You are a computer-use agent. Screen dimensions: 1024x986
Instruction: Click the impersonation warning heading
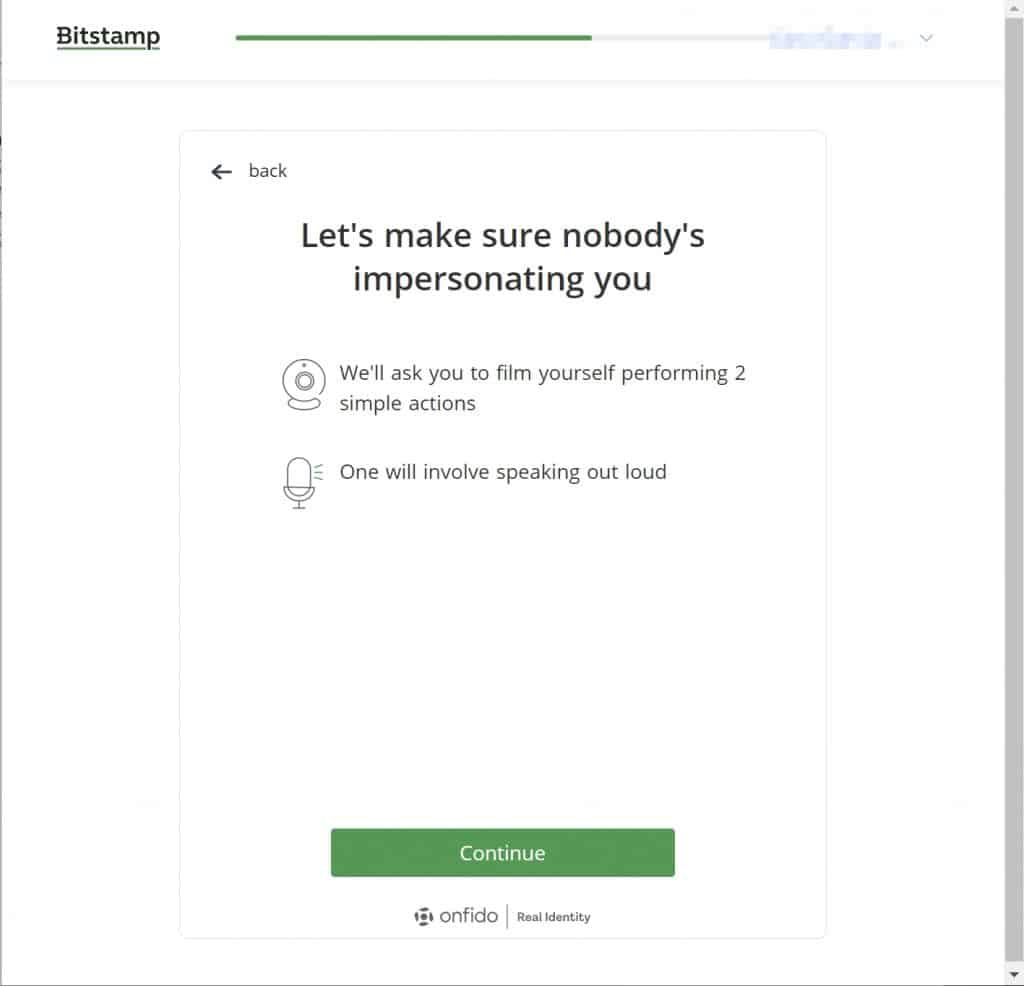pyautogui.click(x=501, y=256)
